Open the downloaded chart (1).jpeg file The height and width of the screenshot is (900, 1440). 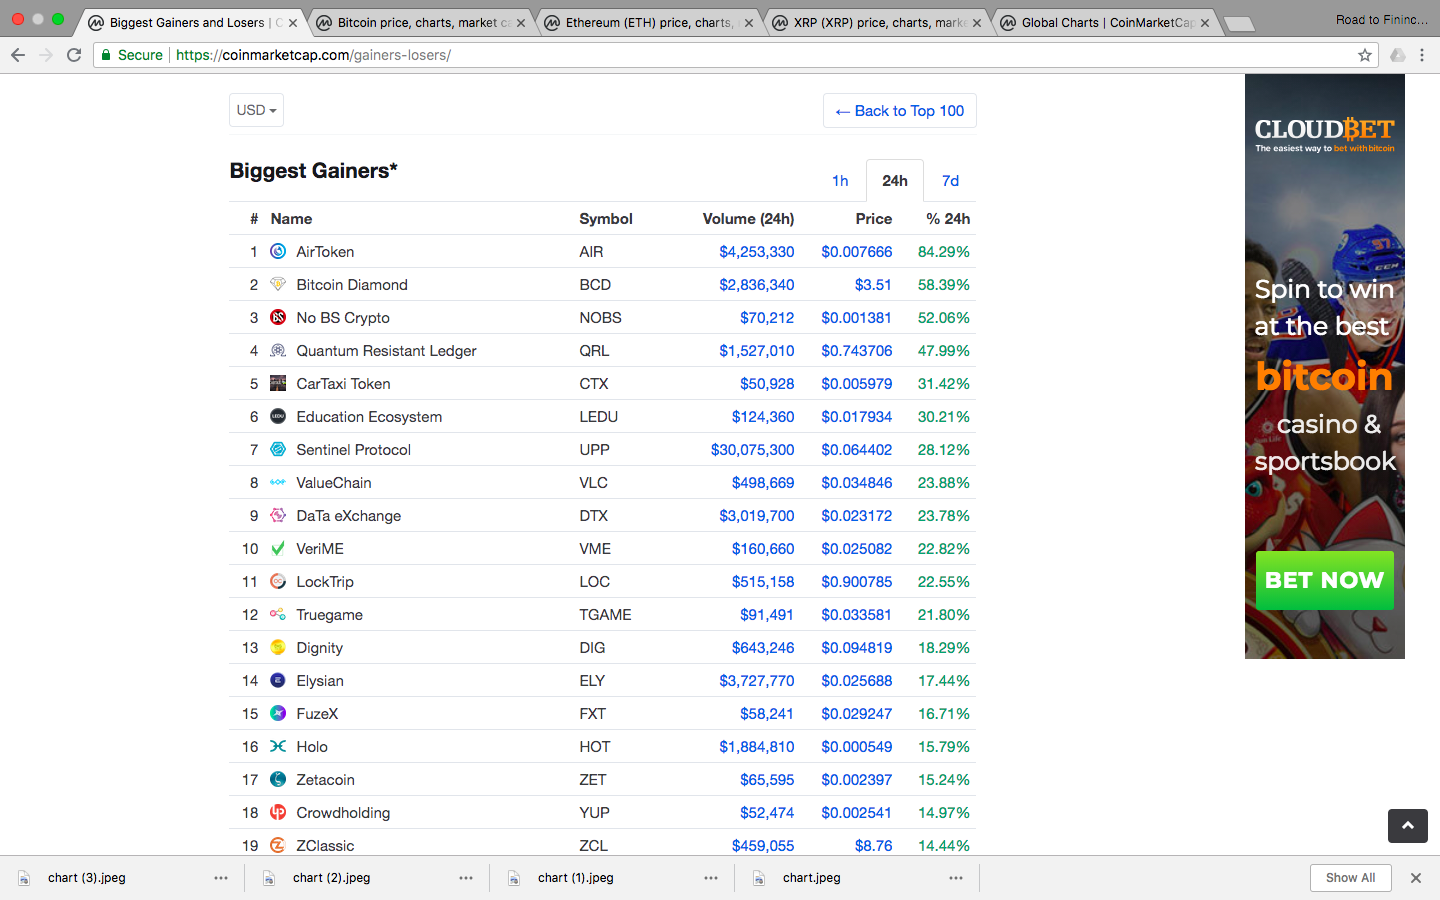tap(576, 878)
